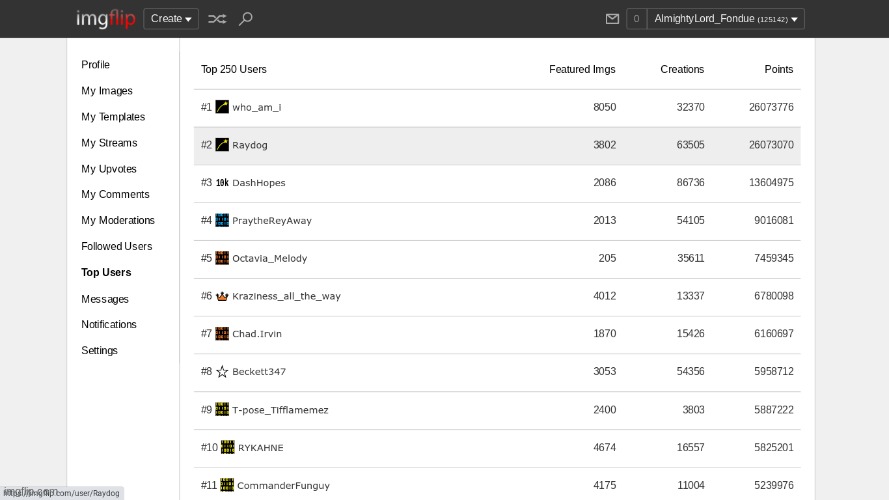The height and width of the screenshot is (500, 889).
Task: Click the yellow icon next to RYKAHNE
Action: coord(227,447)
